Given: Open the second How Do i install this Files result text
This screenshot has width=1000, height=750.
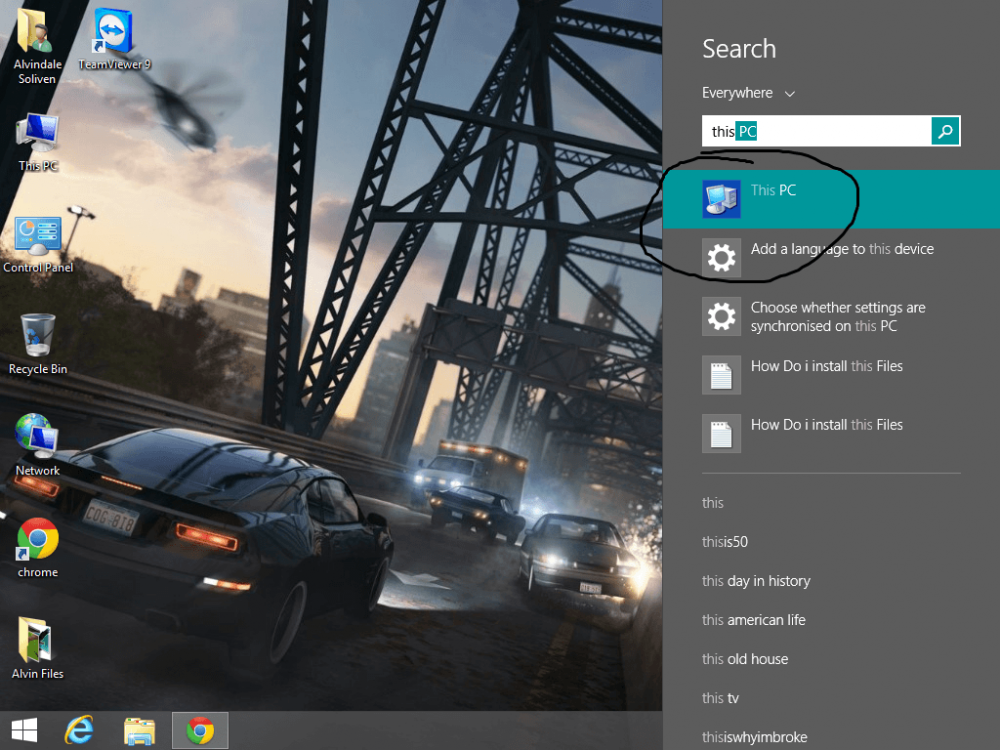Looking at the screenshot, I should coord(827,425).
